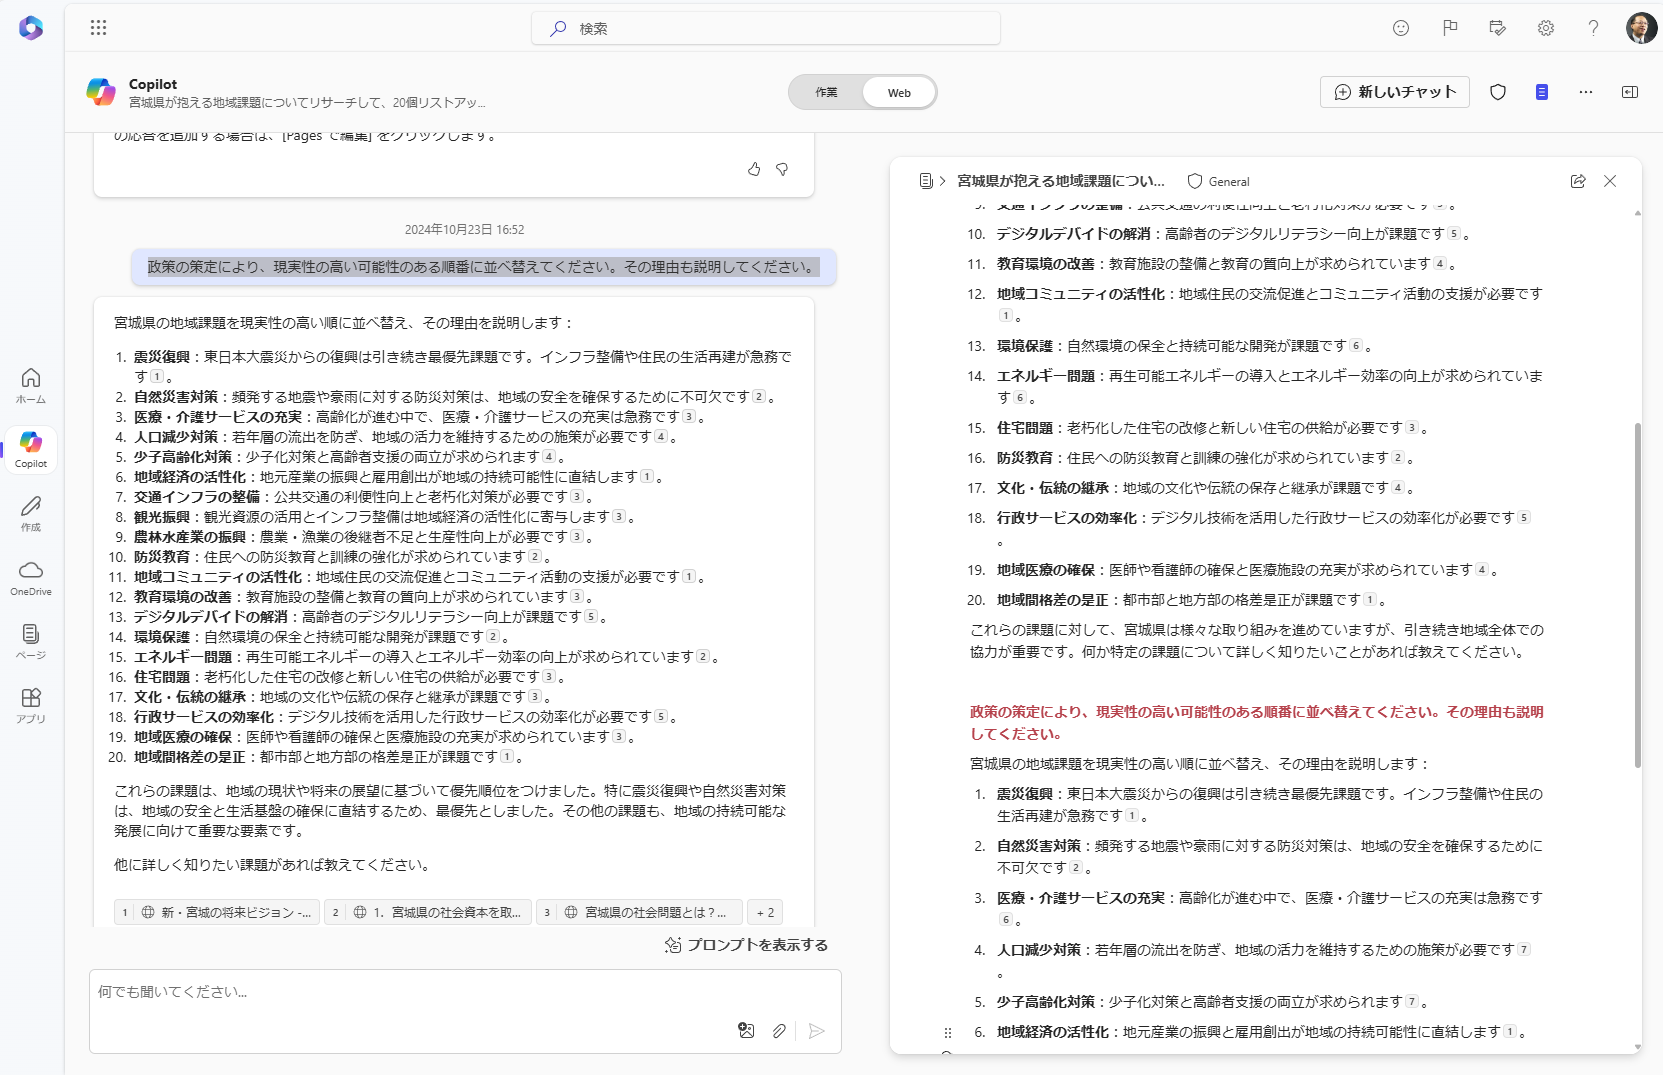Screen dimensions: 1663x1075
Task: Open the account profile picture
Action: (1642, 28)
